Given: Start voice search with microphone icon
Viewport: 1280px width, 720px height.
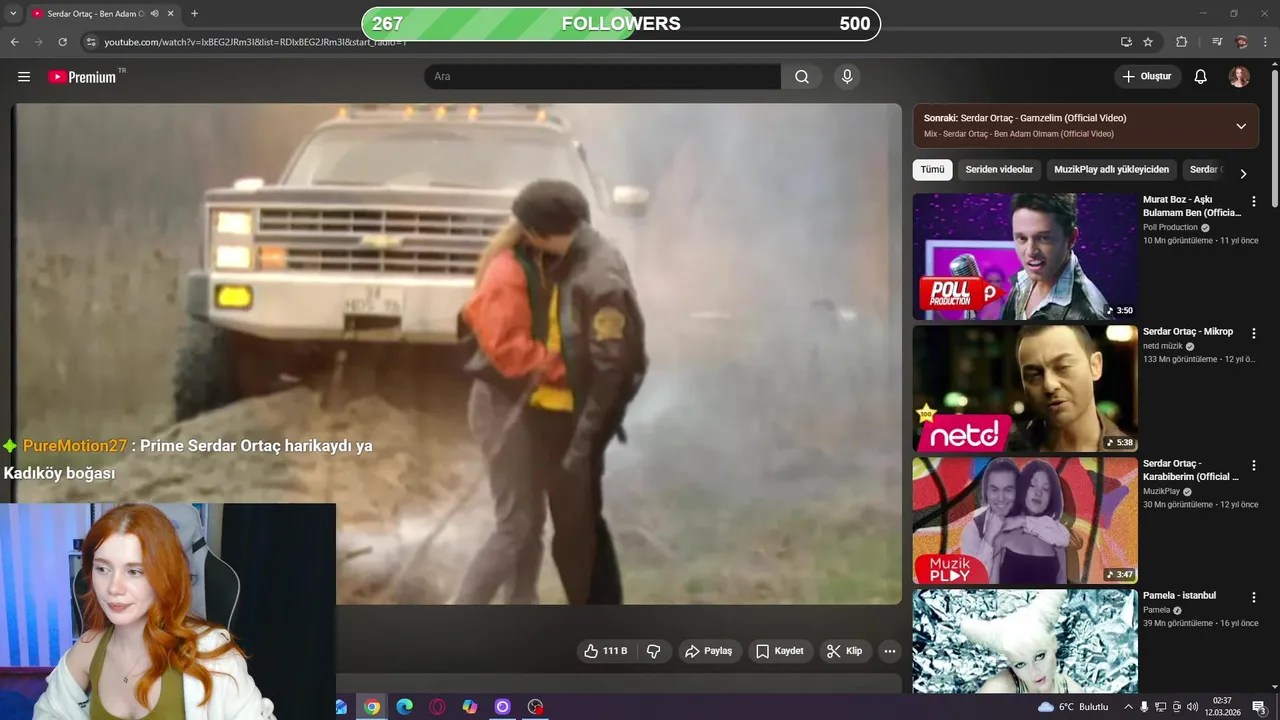Looking at the screenshot, I should pyautogui.click(x=847, y=77).
